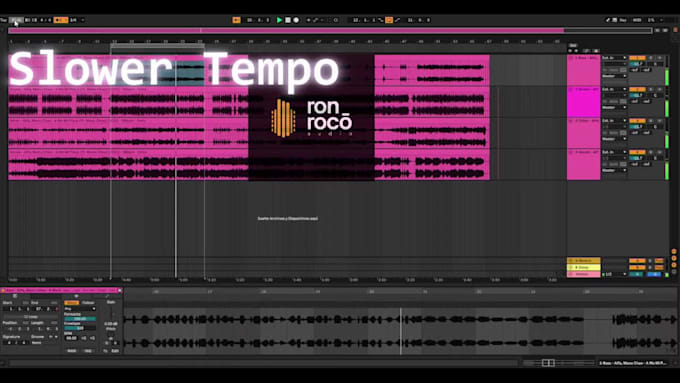The image size is (680, 383).
Task: Toggle the Bass track activator button
Action: pos(637,58)
